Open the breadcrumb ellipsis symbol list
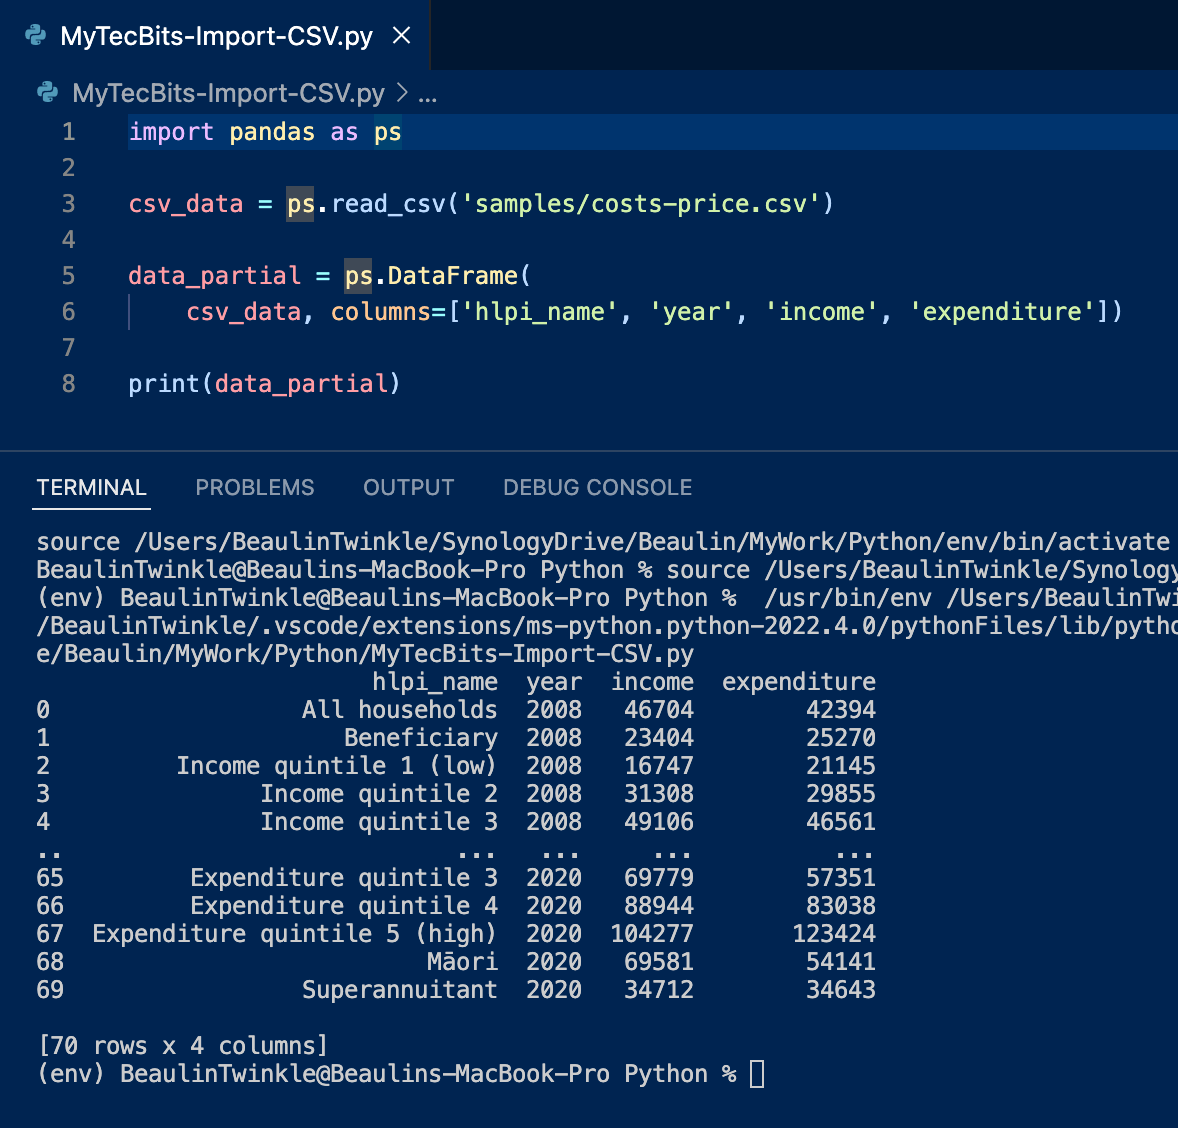1178x1128 pixels. (x=427, y=94)
